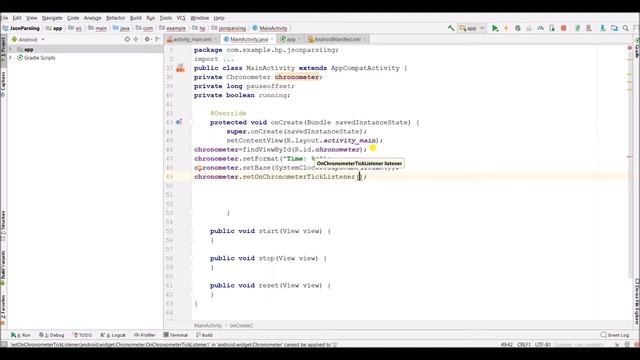This screenshot has height=360, width=640.
Task: Open the VCS menu
Action: coord(181,18)
